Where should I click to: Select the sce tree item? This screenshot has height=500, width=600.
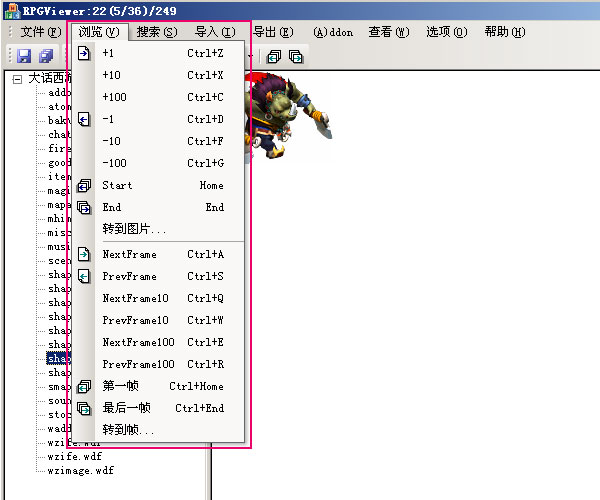(x=59, y=261)
